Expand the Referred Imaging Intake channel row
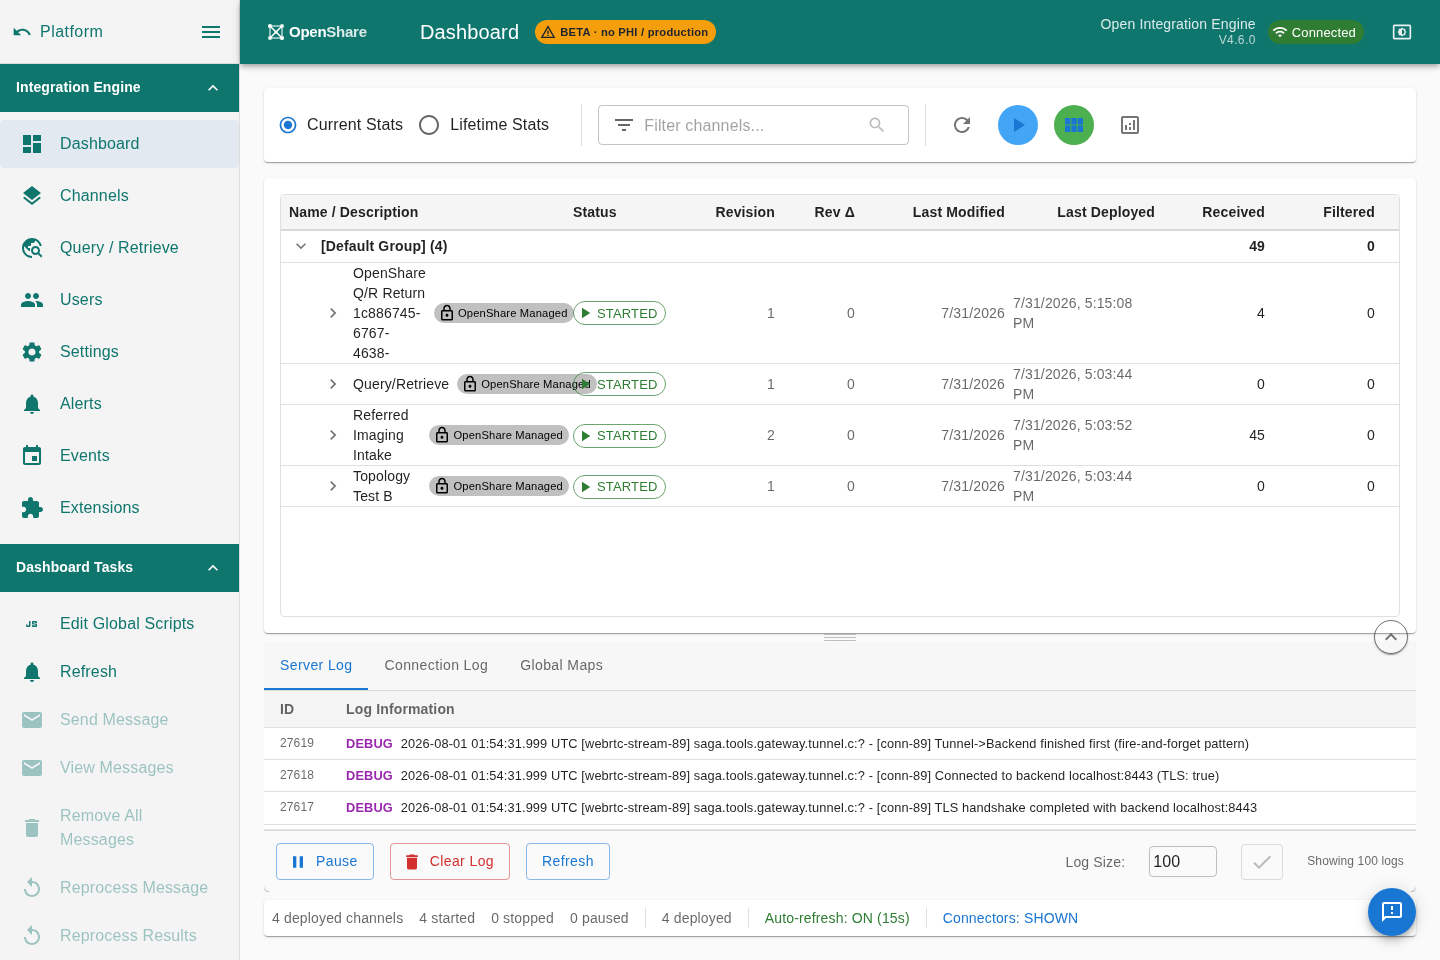The height and width of the screenshot is (960, 1440). [x=333, y=435]
